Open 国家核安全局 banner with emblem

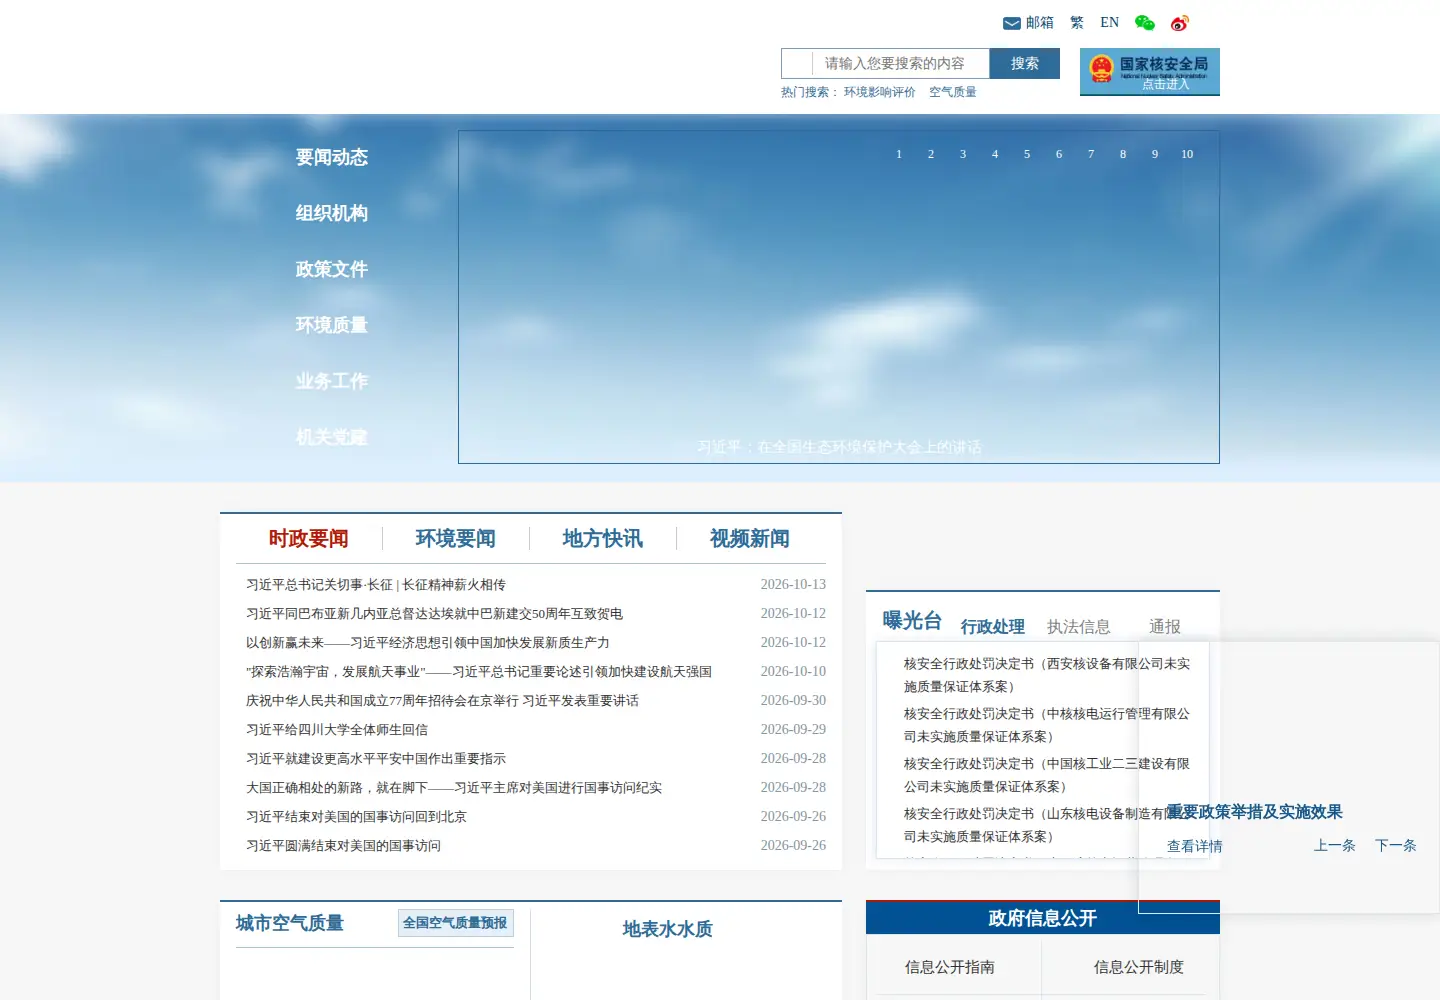tap(1150, 72)
